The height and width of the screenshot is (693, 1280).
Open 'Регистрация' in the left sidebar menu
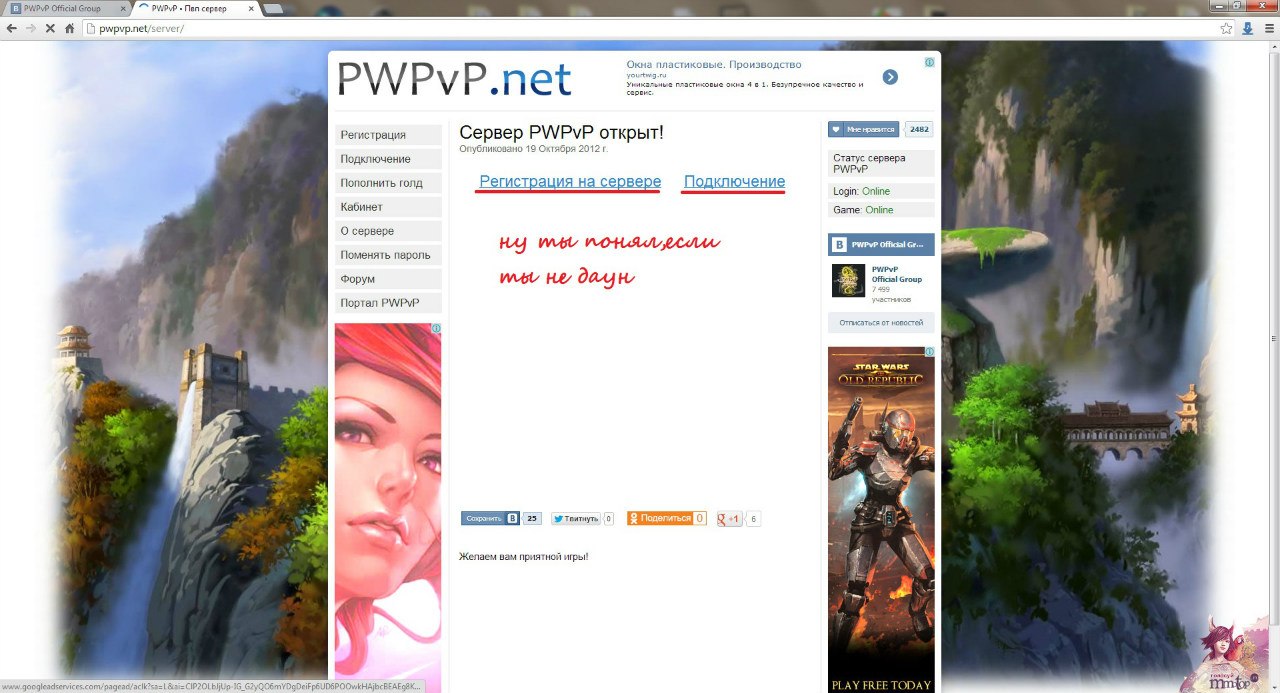click(x=388, y=135)
